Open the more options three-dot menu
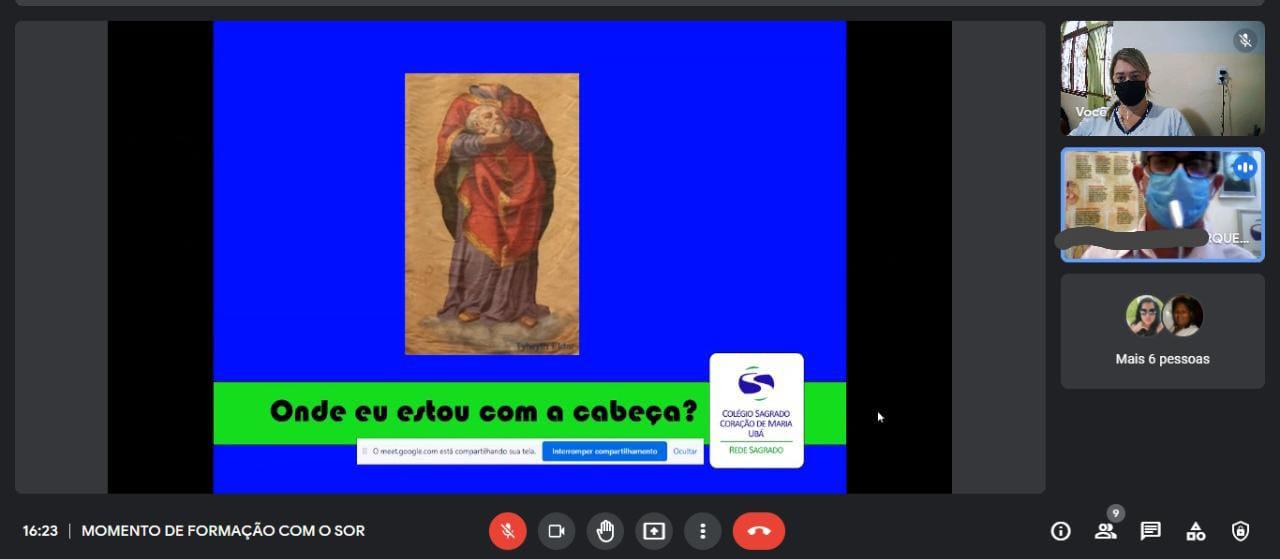The width and height of the screenshot is (1280, 559). pyautogui.click(x=703, y=531)
